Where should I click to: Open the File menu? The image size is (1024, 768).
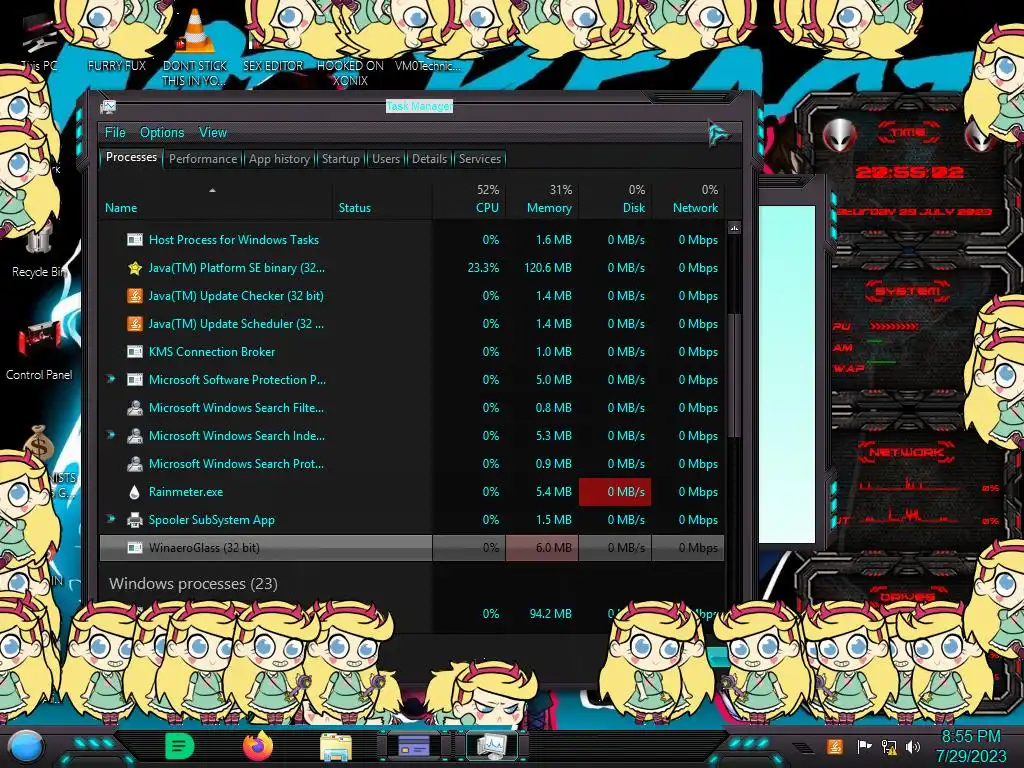(x=115, y=133)
